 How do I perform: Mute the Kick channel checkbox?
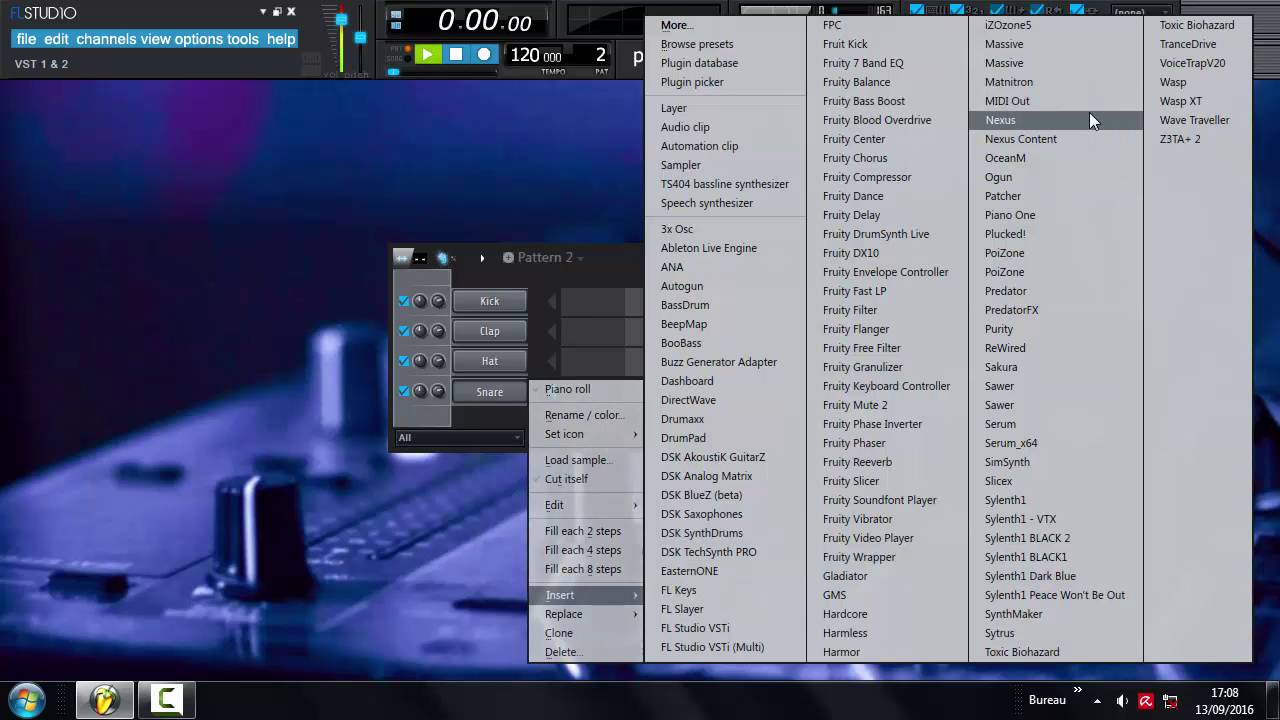click(x=404, y=301)
